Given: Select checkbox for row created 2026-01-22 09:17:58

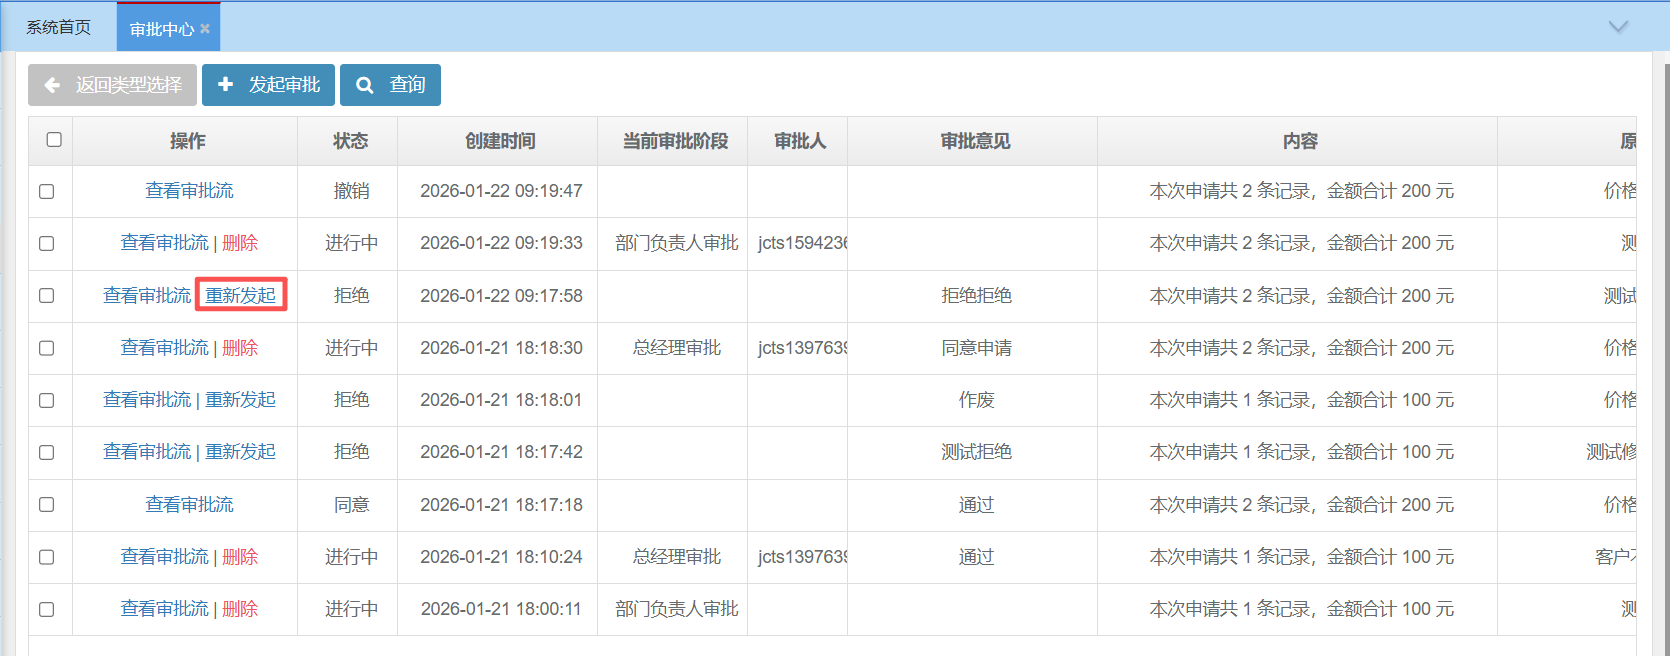Looking at the screenshot, I should [x=47, y=296].
